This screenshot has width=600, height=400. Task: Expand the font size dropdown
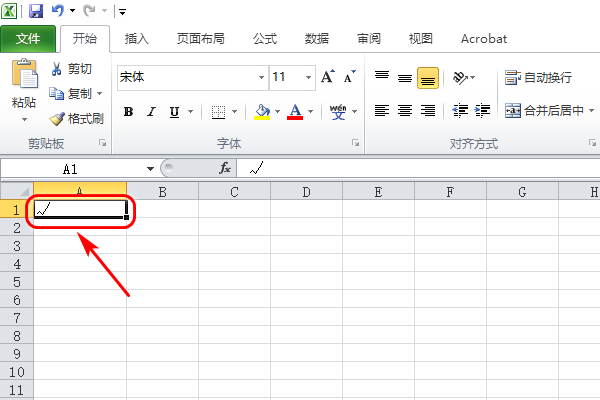(x=308, y=77)
